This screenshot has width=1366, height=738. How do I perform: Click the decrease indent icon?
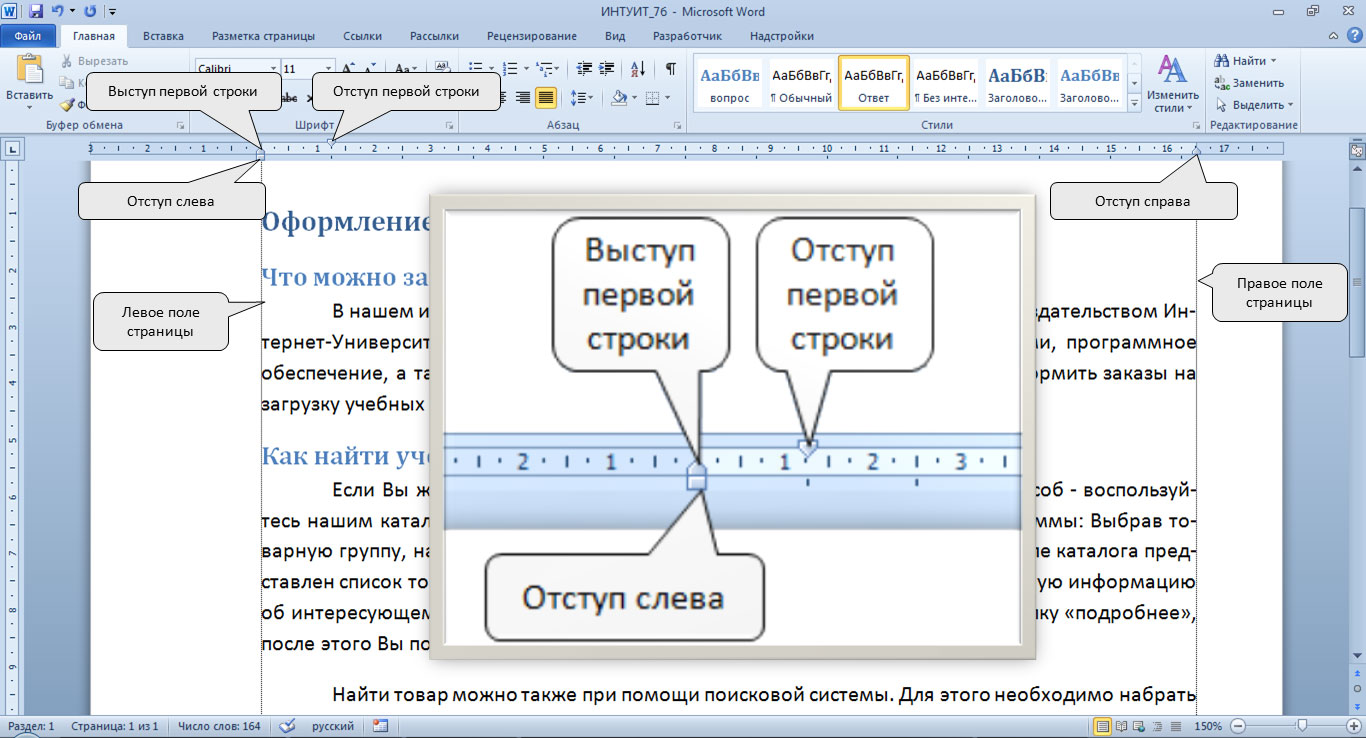[583, 68]
